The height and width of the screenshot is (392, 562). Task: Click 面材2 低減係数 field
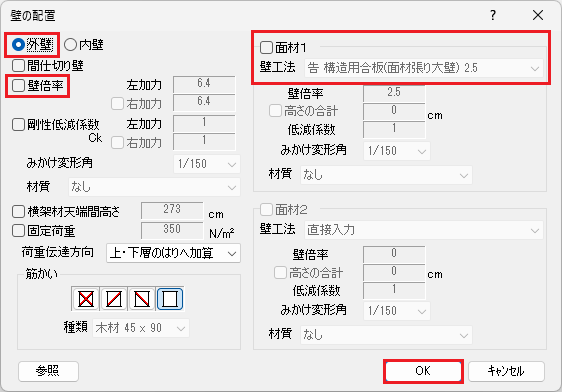click(394, 290)
